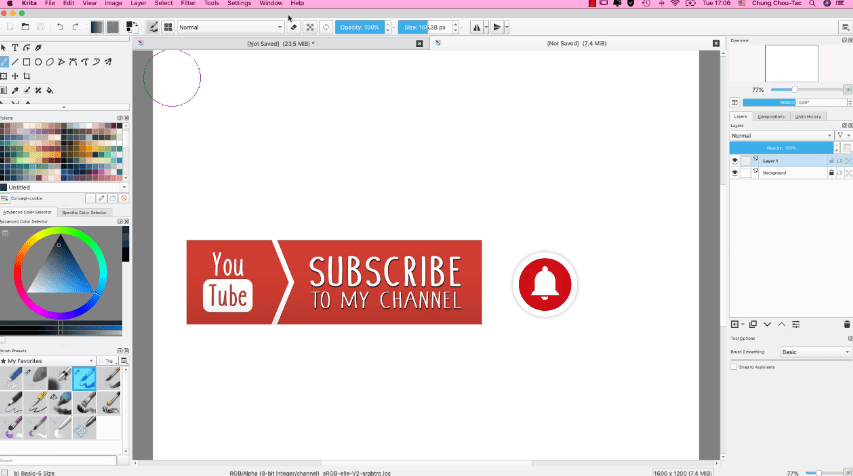This screenshot has width=853, height=476.
Task: Switch to the Specific Color Selector tab
Action: [x=84, y=213]
